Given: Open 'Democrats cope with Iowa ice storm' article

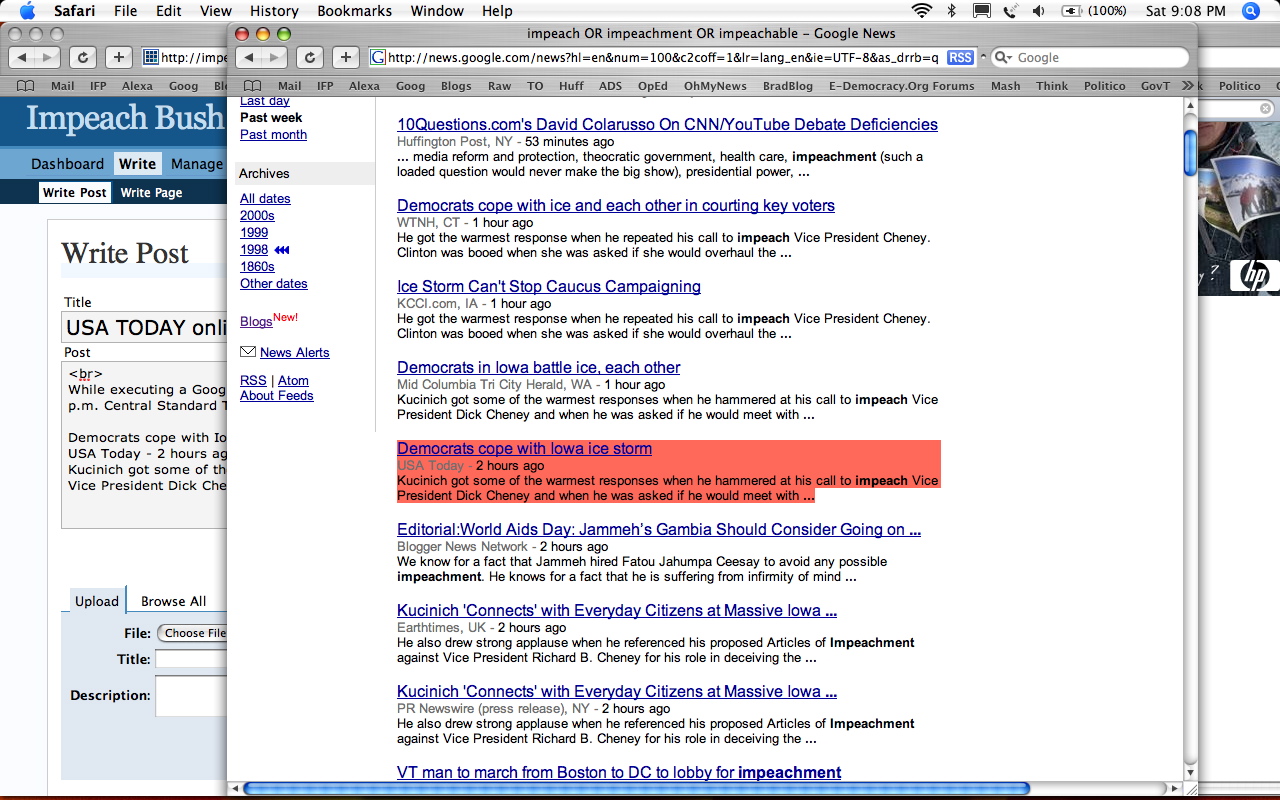Looking at the screenshot, I should 524,448.
